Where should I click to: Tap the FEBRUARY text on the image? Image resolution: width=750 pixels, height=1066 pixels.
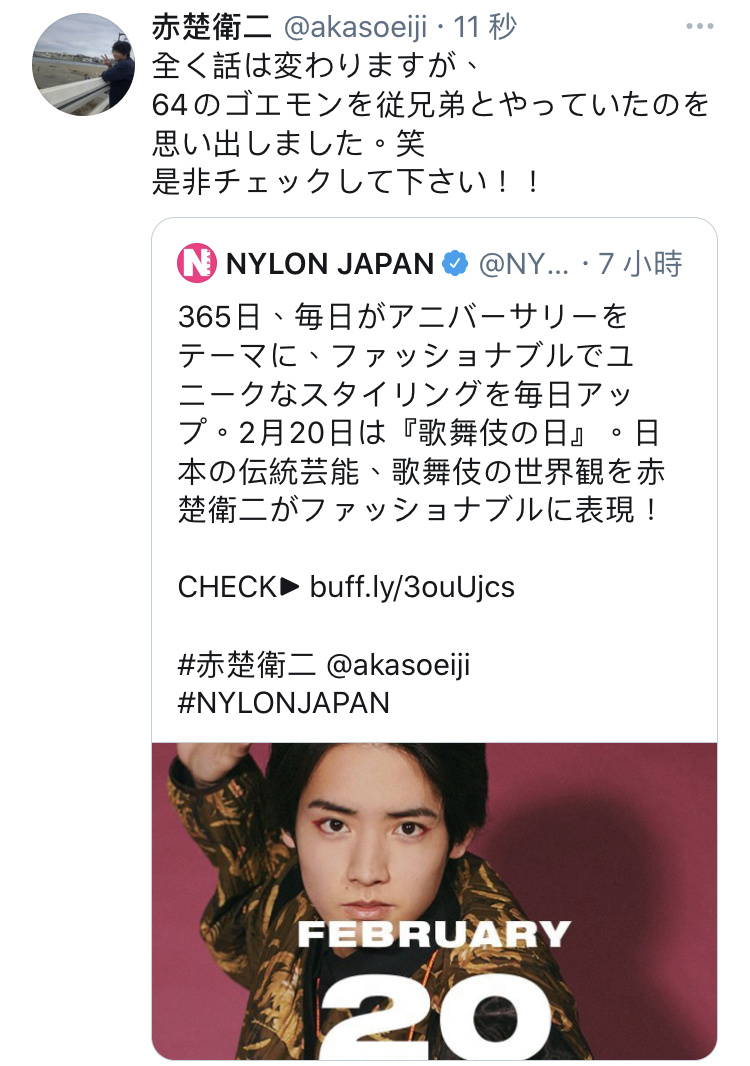[x=434, y=934]
